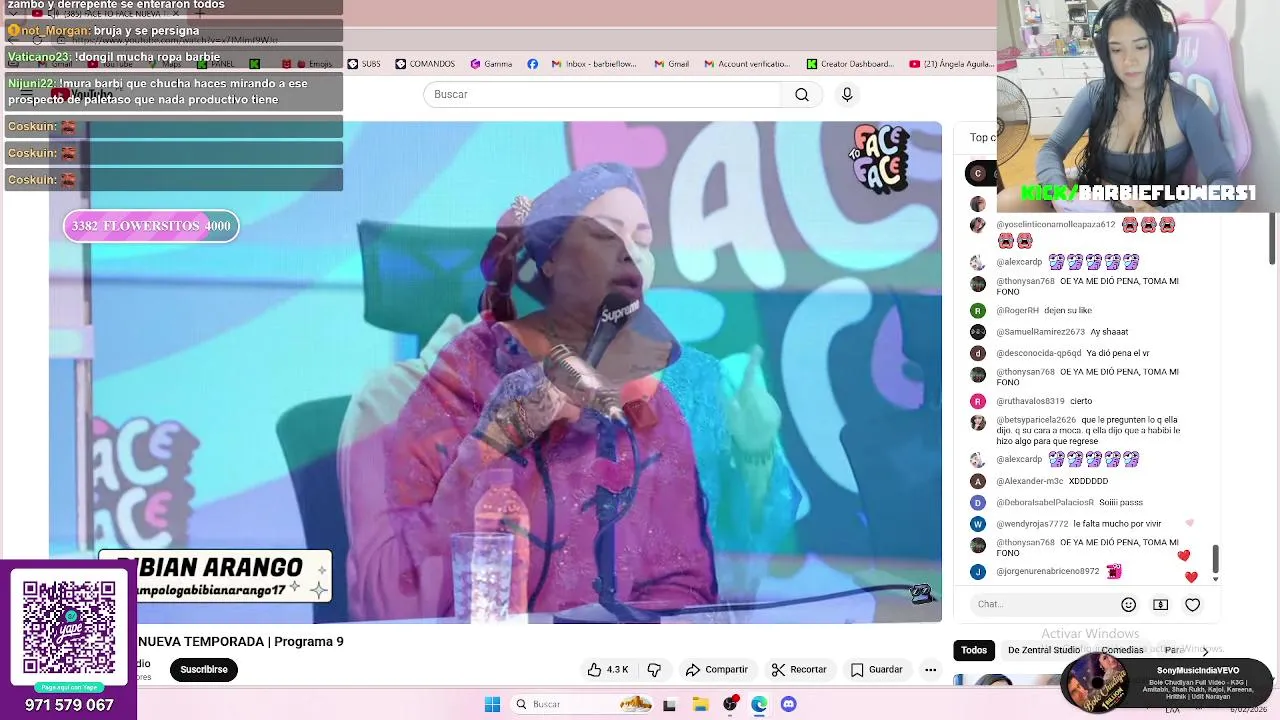
Task: Click the video title NUEVA TEMPORADA Programa 9
Action: (x=240, y=642)
